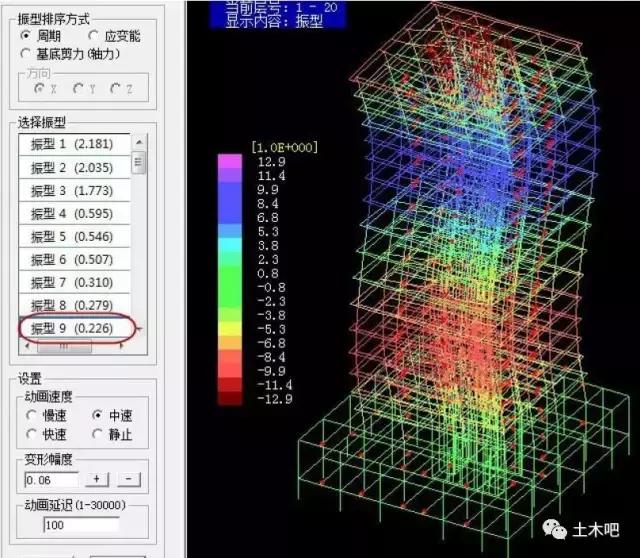Viewport: 640px width, 558px height.
Task: Select 基底剪力(轴力) sorting option
Action: (25, 53)
